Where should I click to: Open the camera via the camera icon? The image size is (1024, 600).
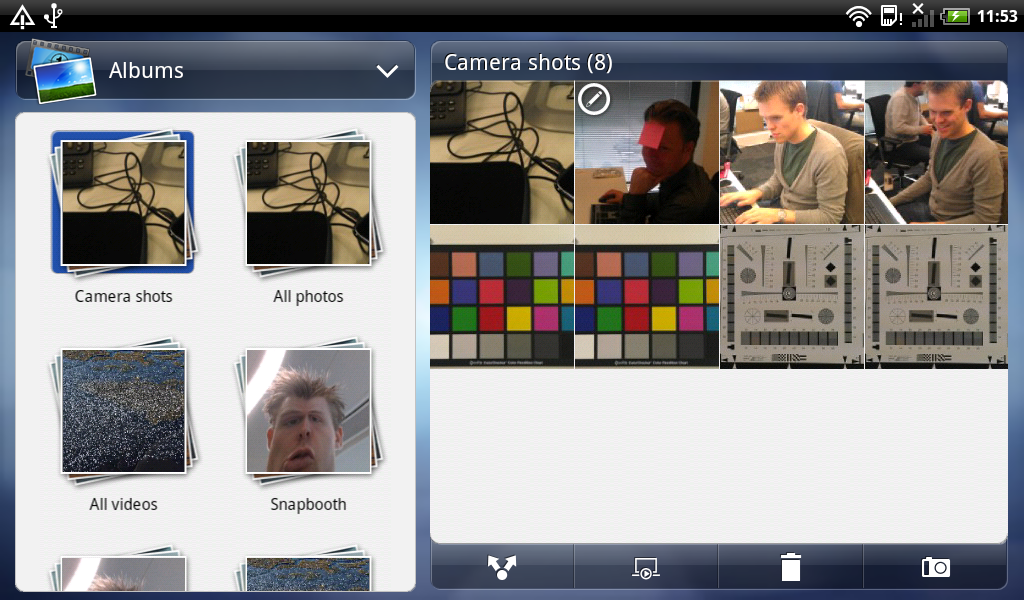(936, 567)
